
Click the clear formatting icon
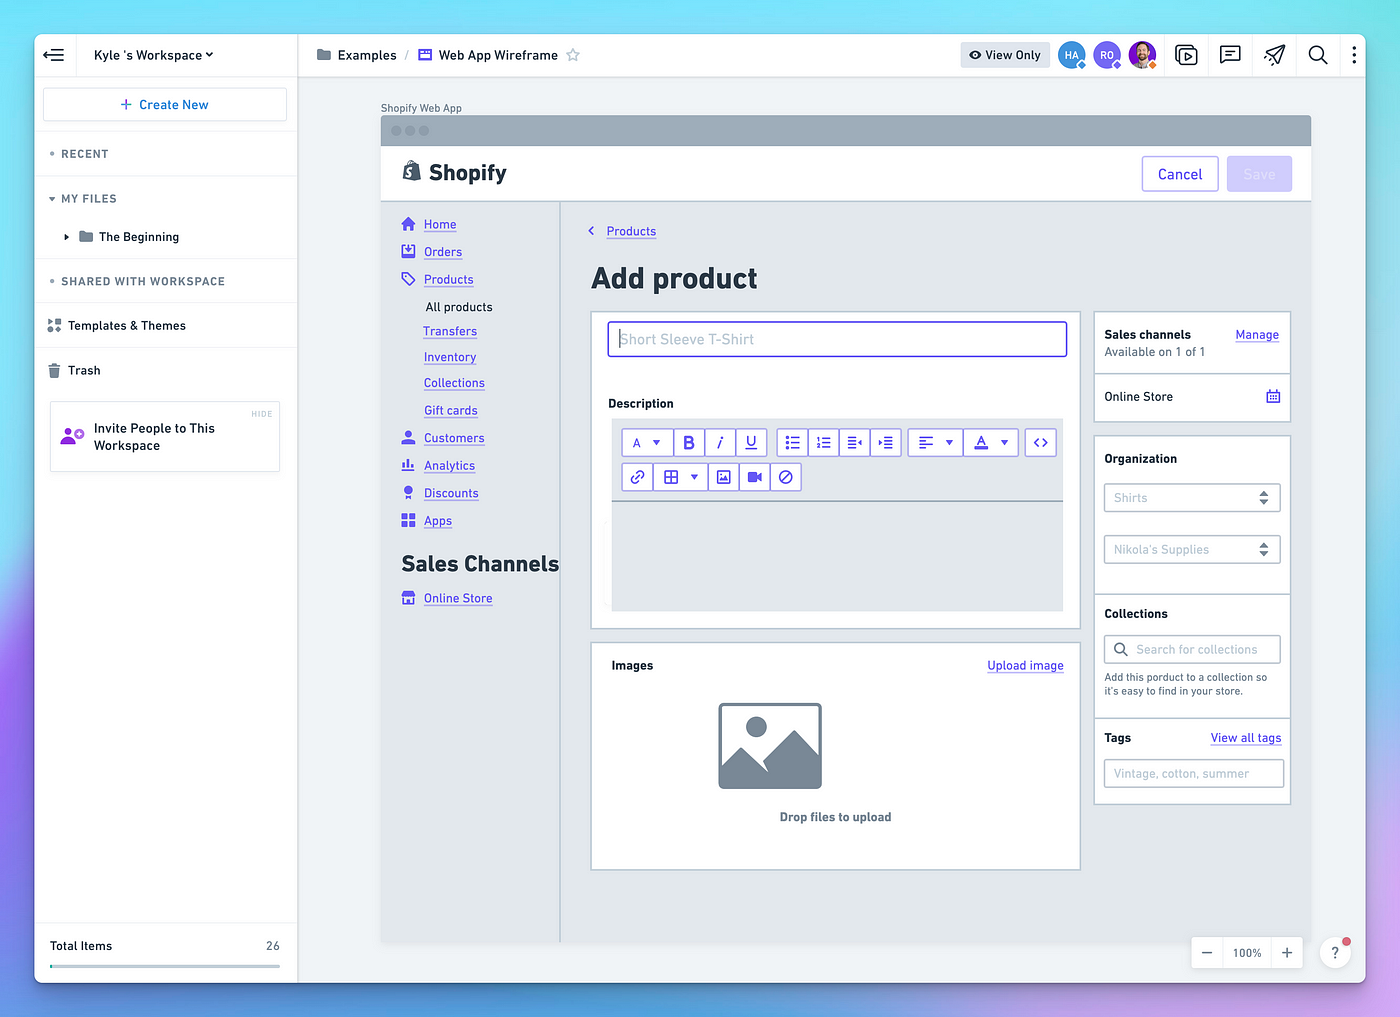tap(786, 477)
